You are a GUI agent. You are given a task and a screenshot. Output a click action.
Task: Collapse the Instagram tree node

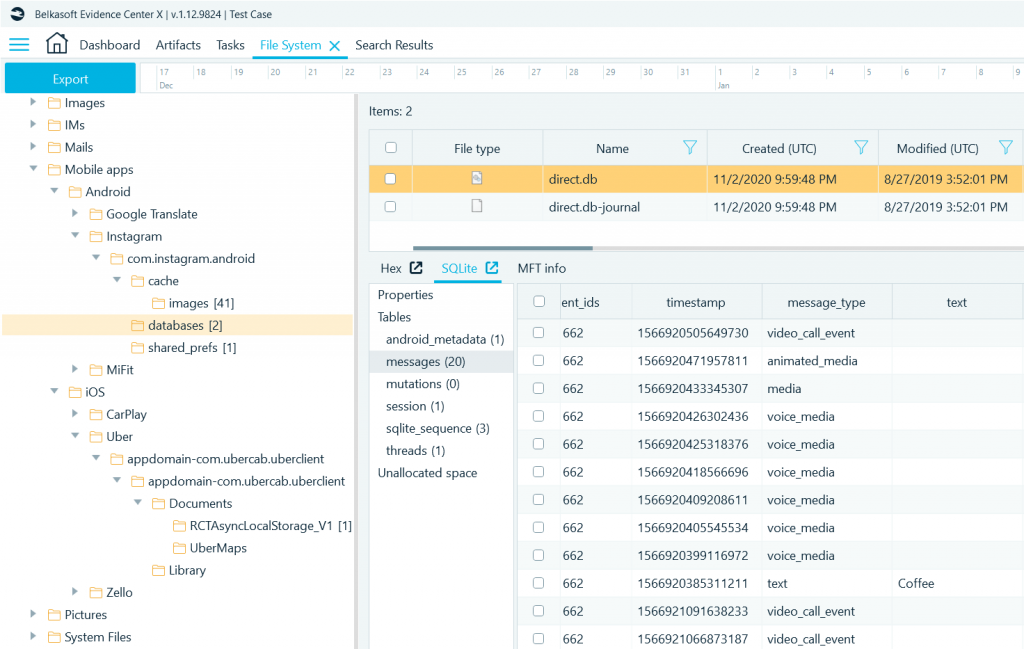pos(75,237)
